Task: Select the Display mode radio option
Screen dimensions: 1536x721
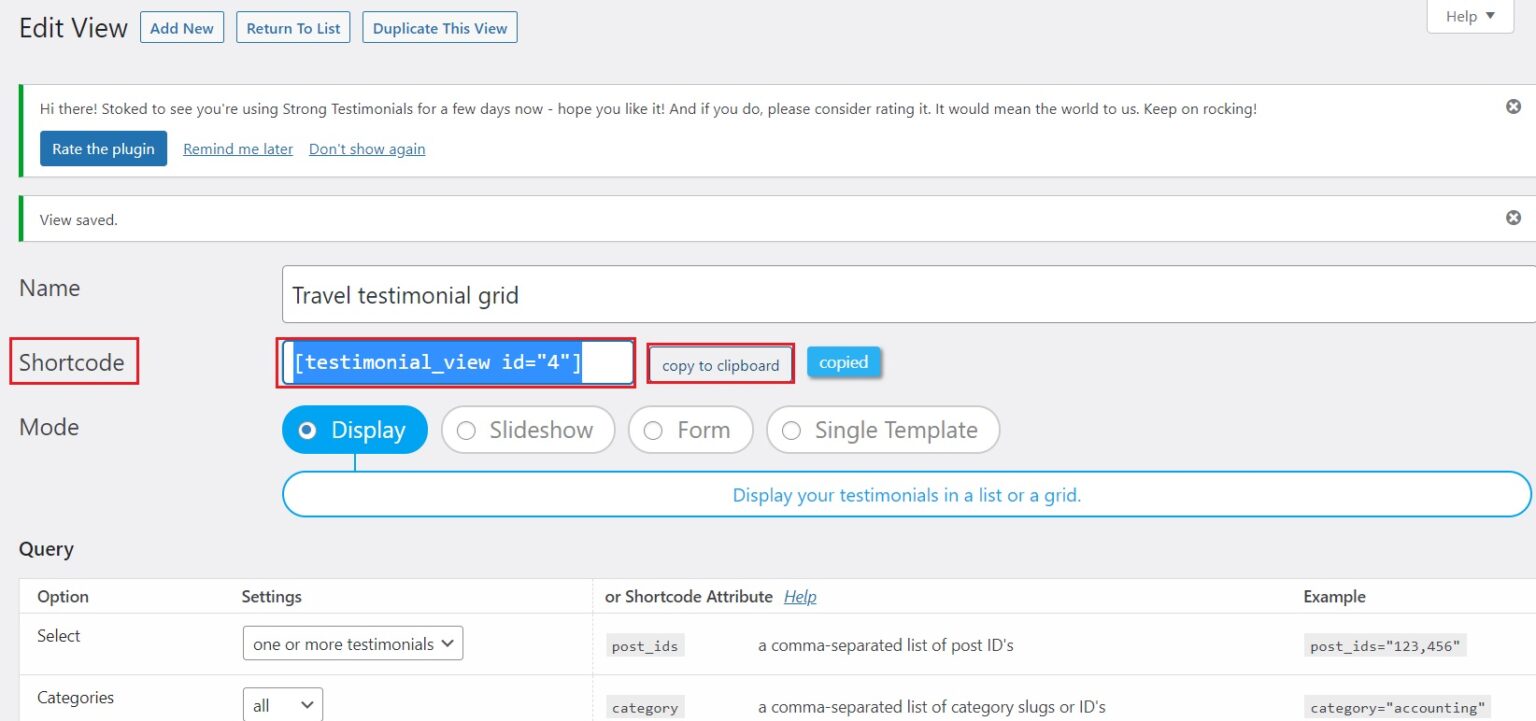Action: coord(354,430)
